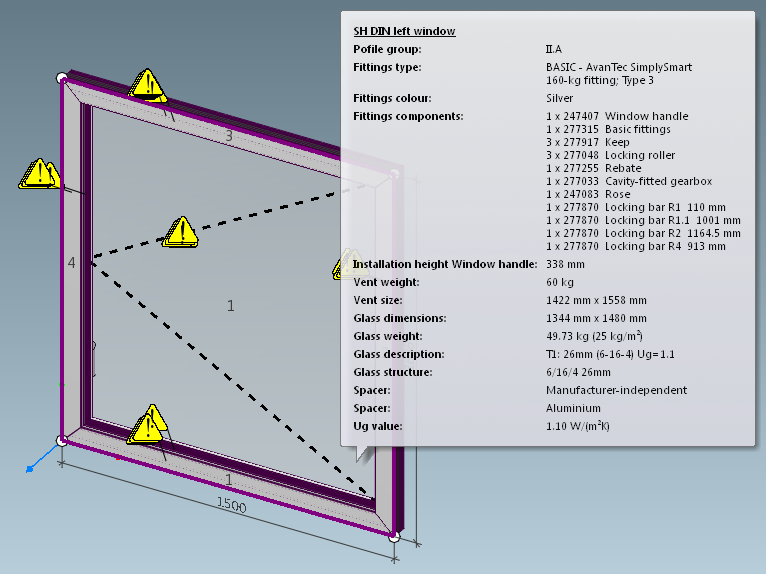
Task: Click the 1500 width dimension text
Action: click(232, 506)
